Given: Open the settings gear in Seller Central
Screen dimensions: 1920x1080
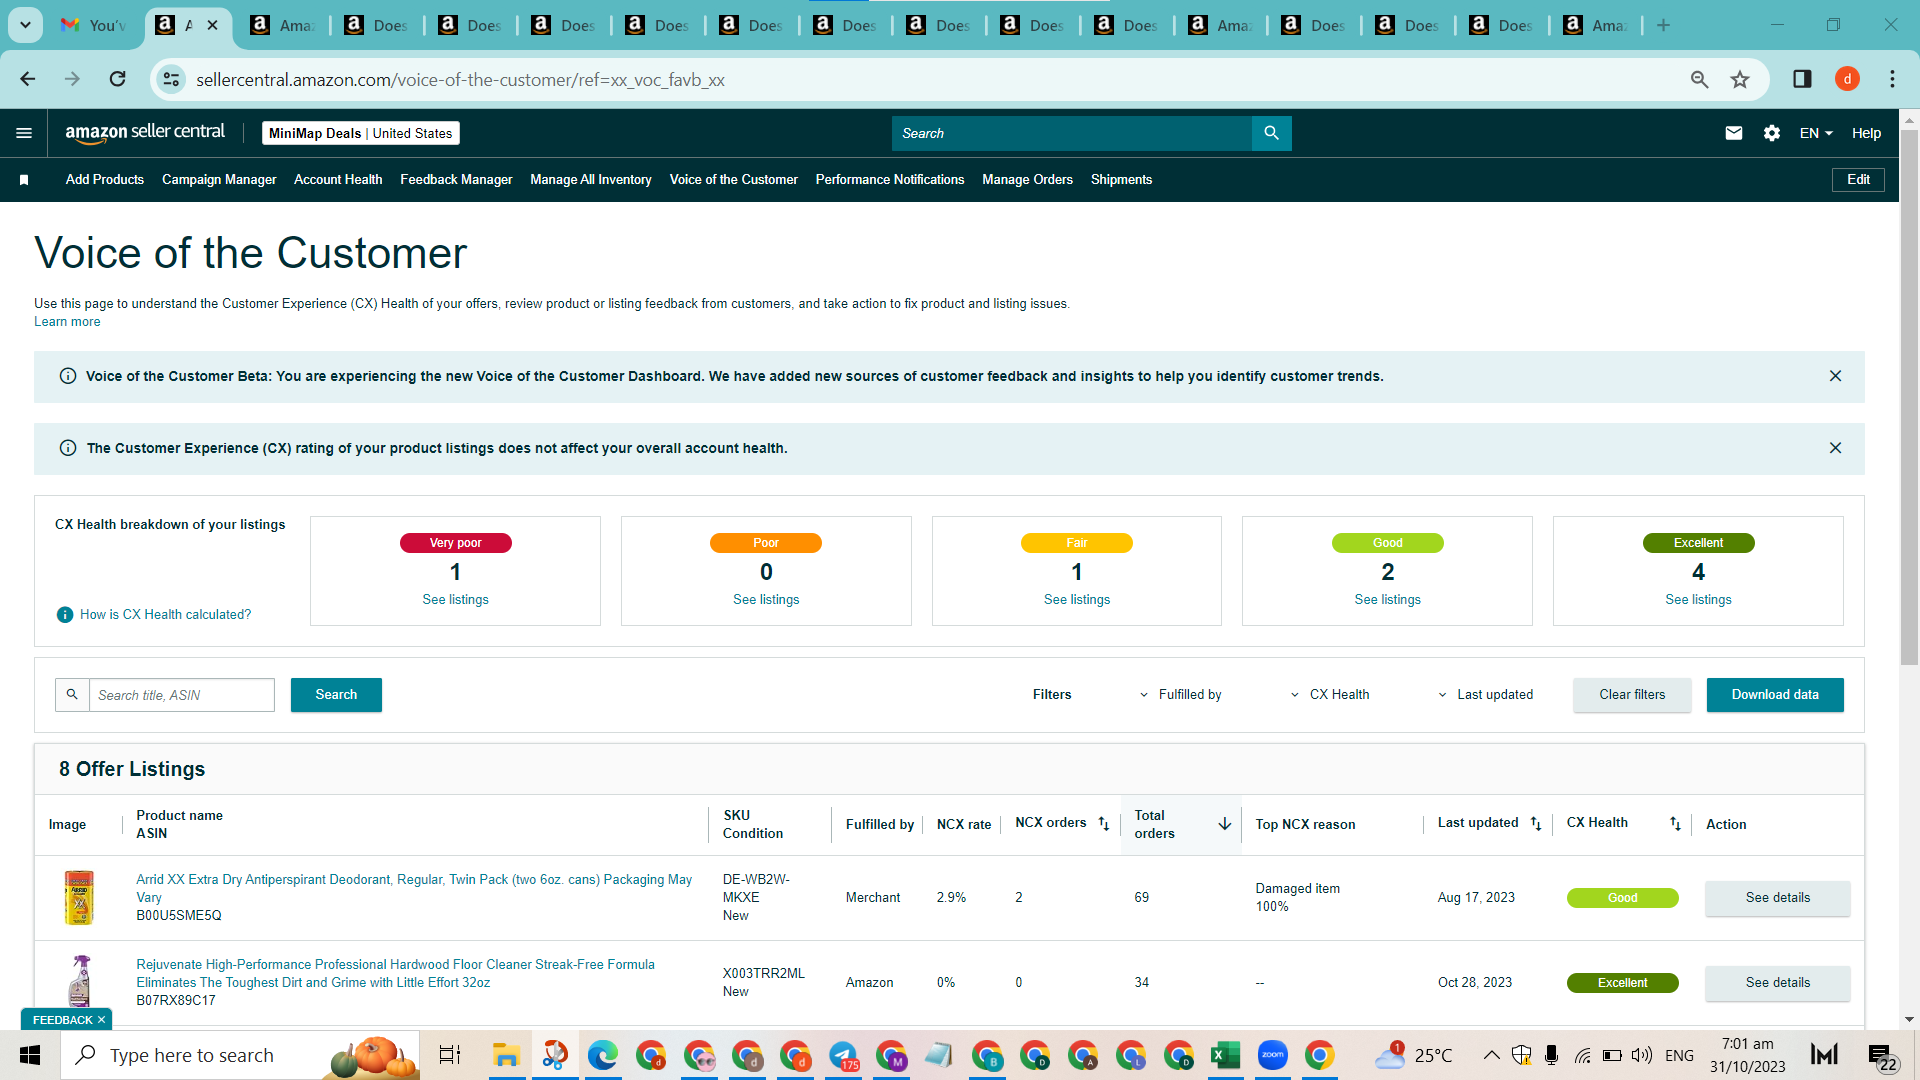Looking at the screenshot, I should [1772, 133].
